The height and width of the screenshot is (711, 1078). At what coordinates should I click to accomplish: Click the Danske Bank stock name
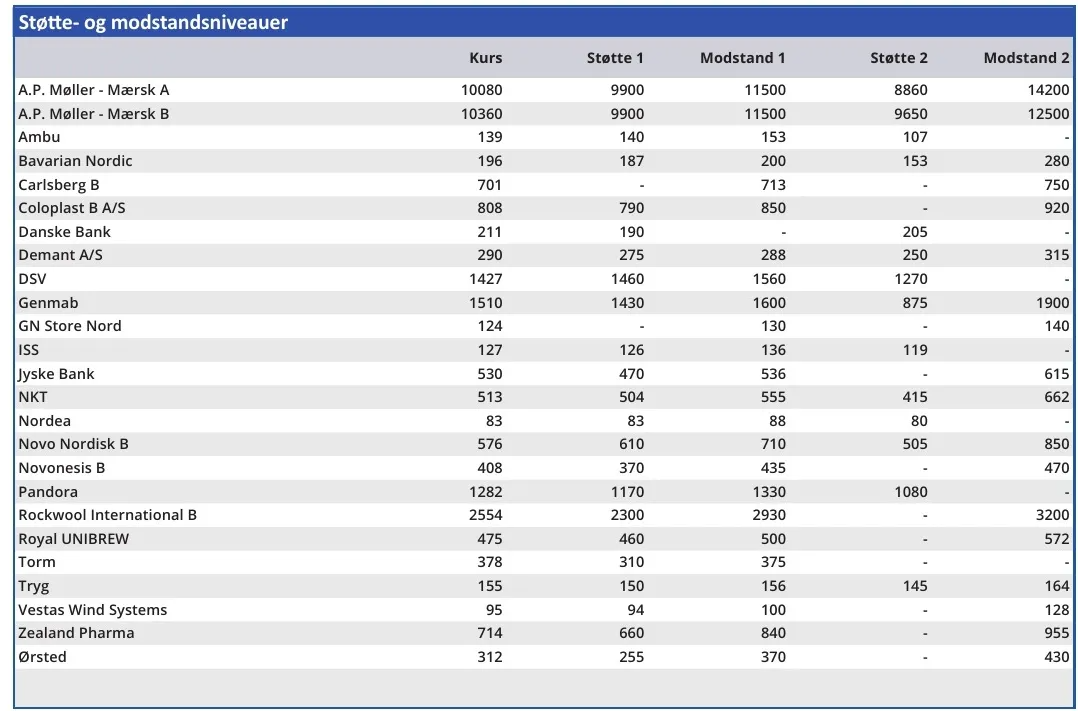(65, 232)
